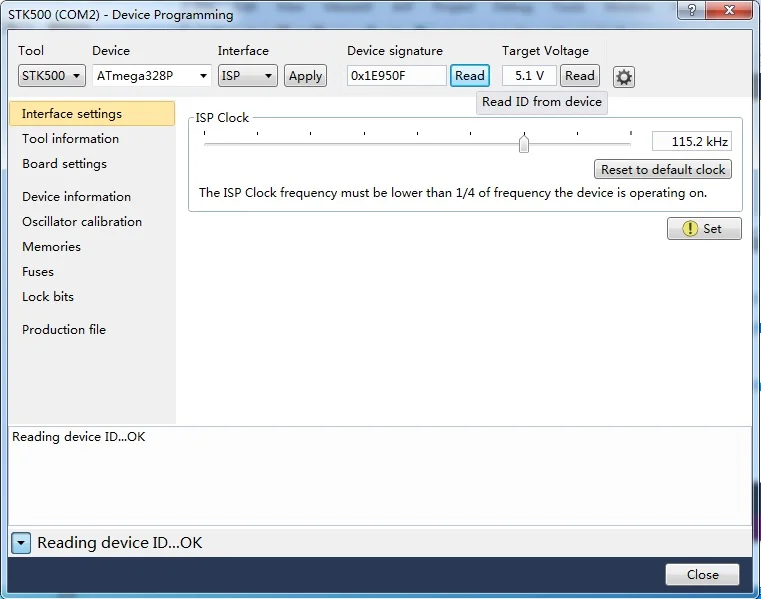This screenshot has width=761, height=599.
Task: Open the Lock bits page
Action: pos(48,297)
